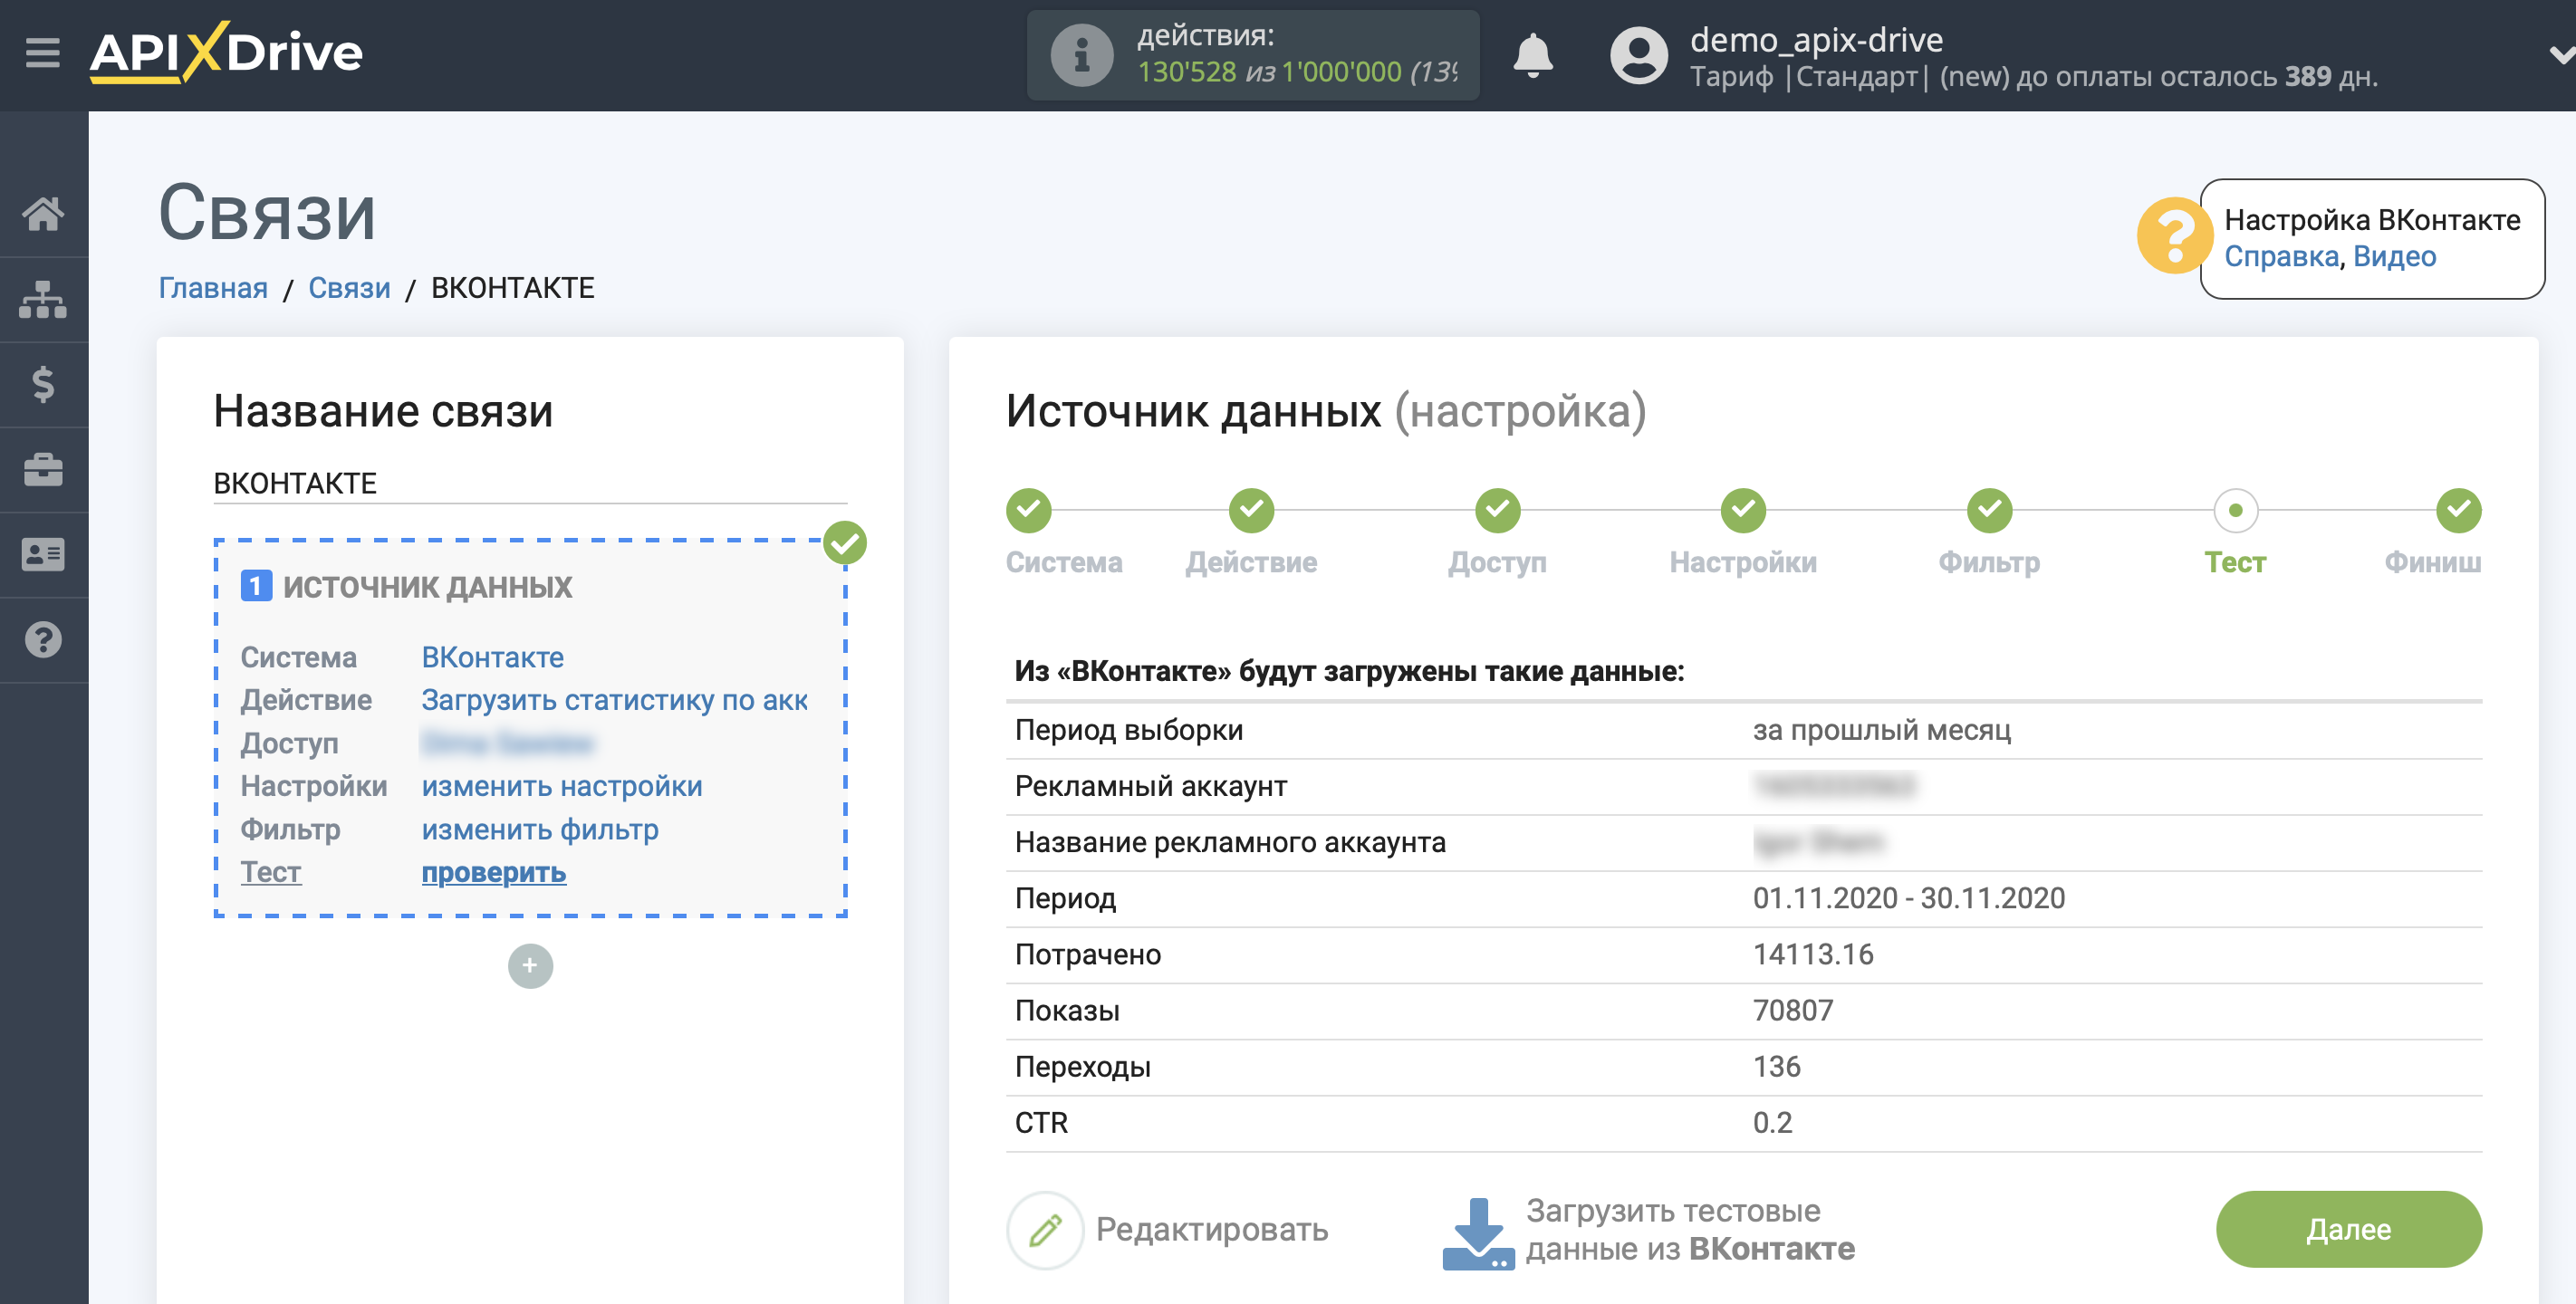Click the Потрачено value 14113.16
The height and width of the screenshot is (1304, 2576).
[x=1813, y=954]
